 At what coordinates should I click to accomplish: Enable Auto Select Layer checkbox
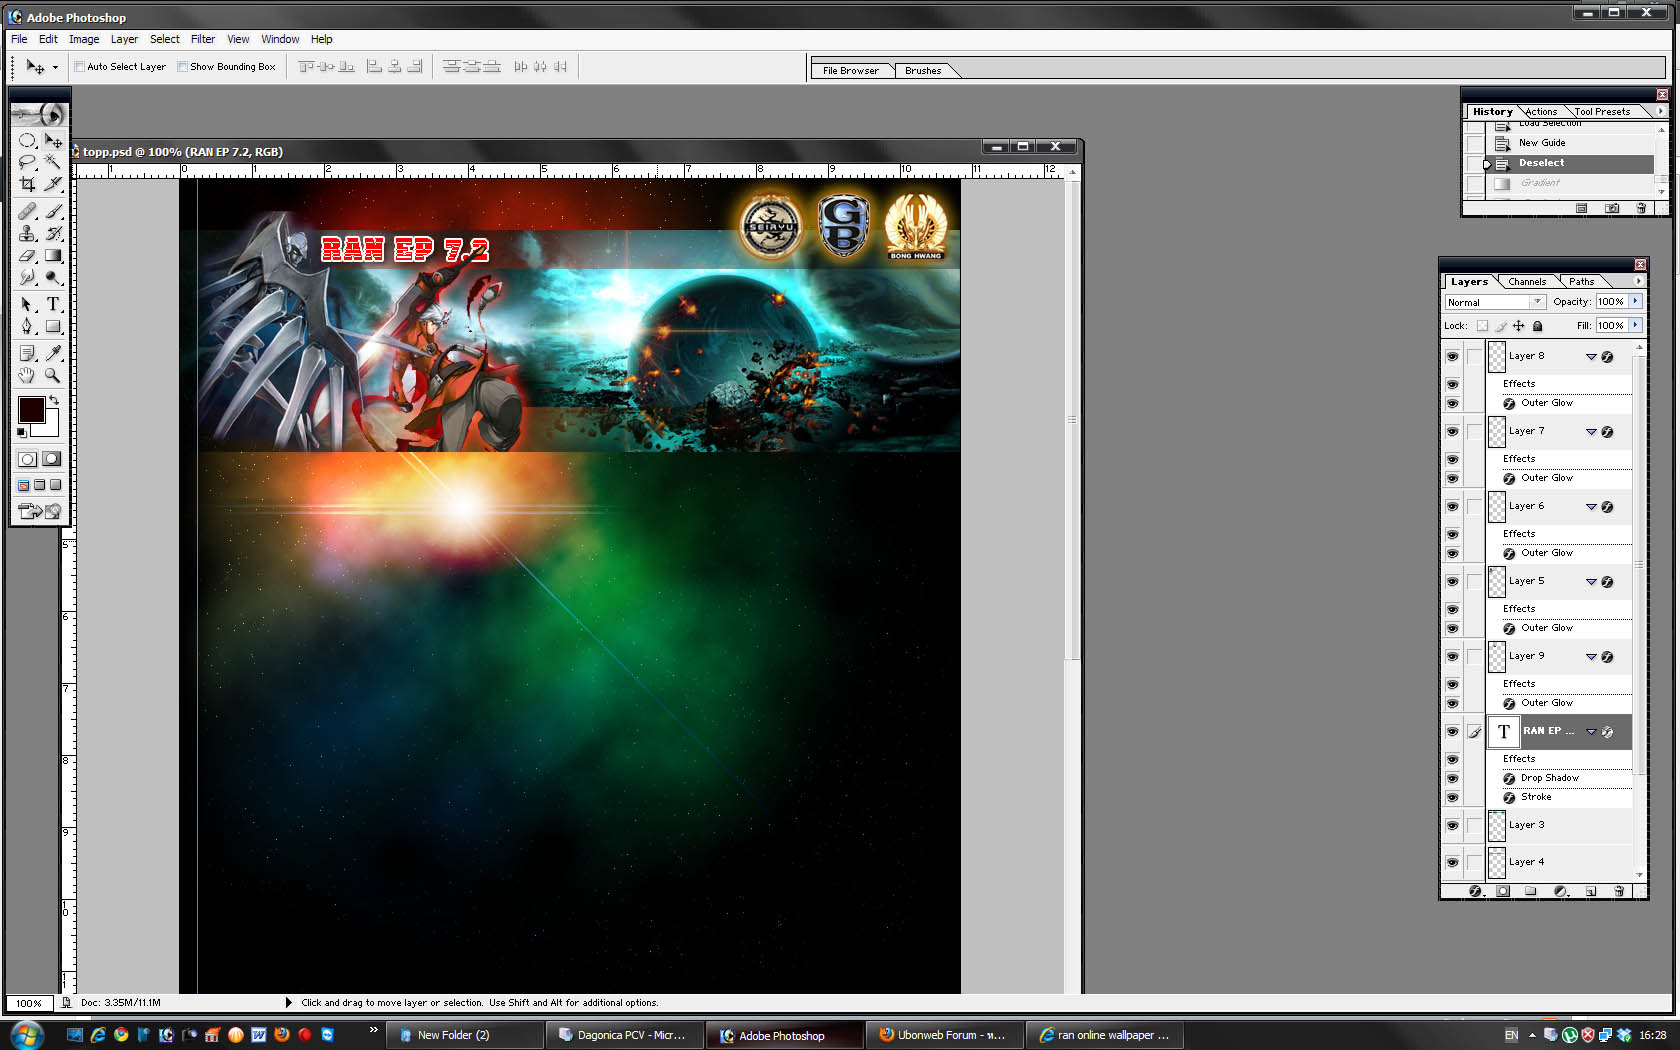coord(80,67)
